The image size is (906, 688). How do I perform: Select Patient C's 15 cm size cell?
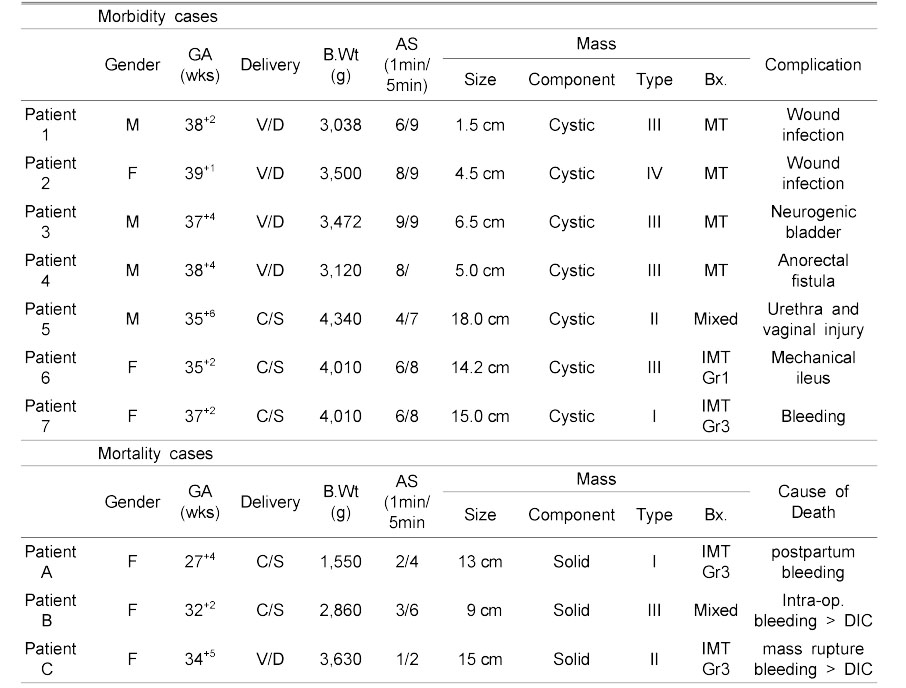[x=480, y=659]
